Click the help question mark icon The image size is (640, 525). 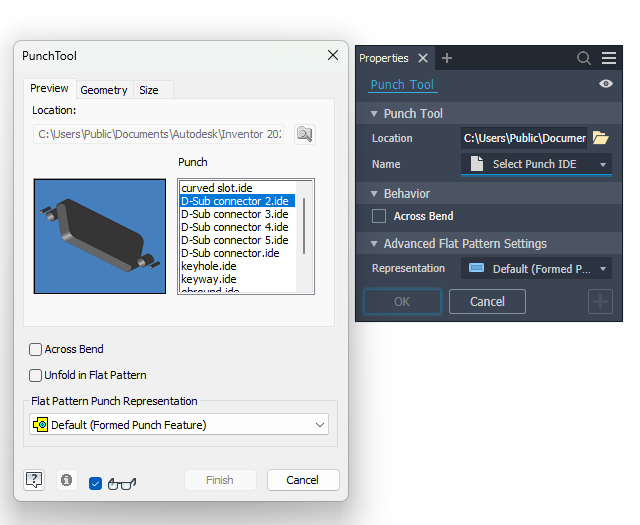[34, 480]
